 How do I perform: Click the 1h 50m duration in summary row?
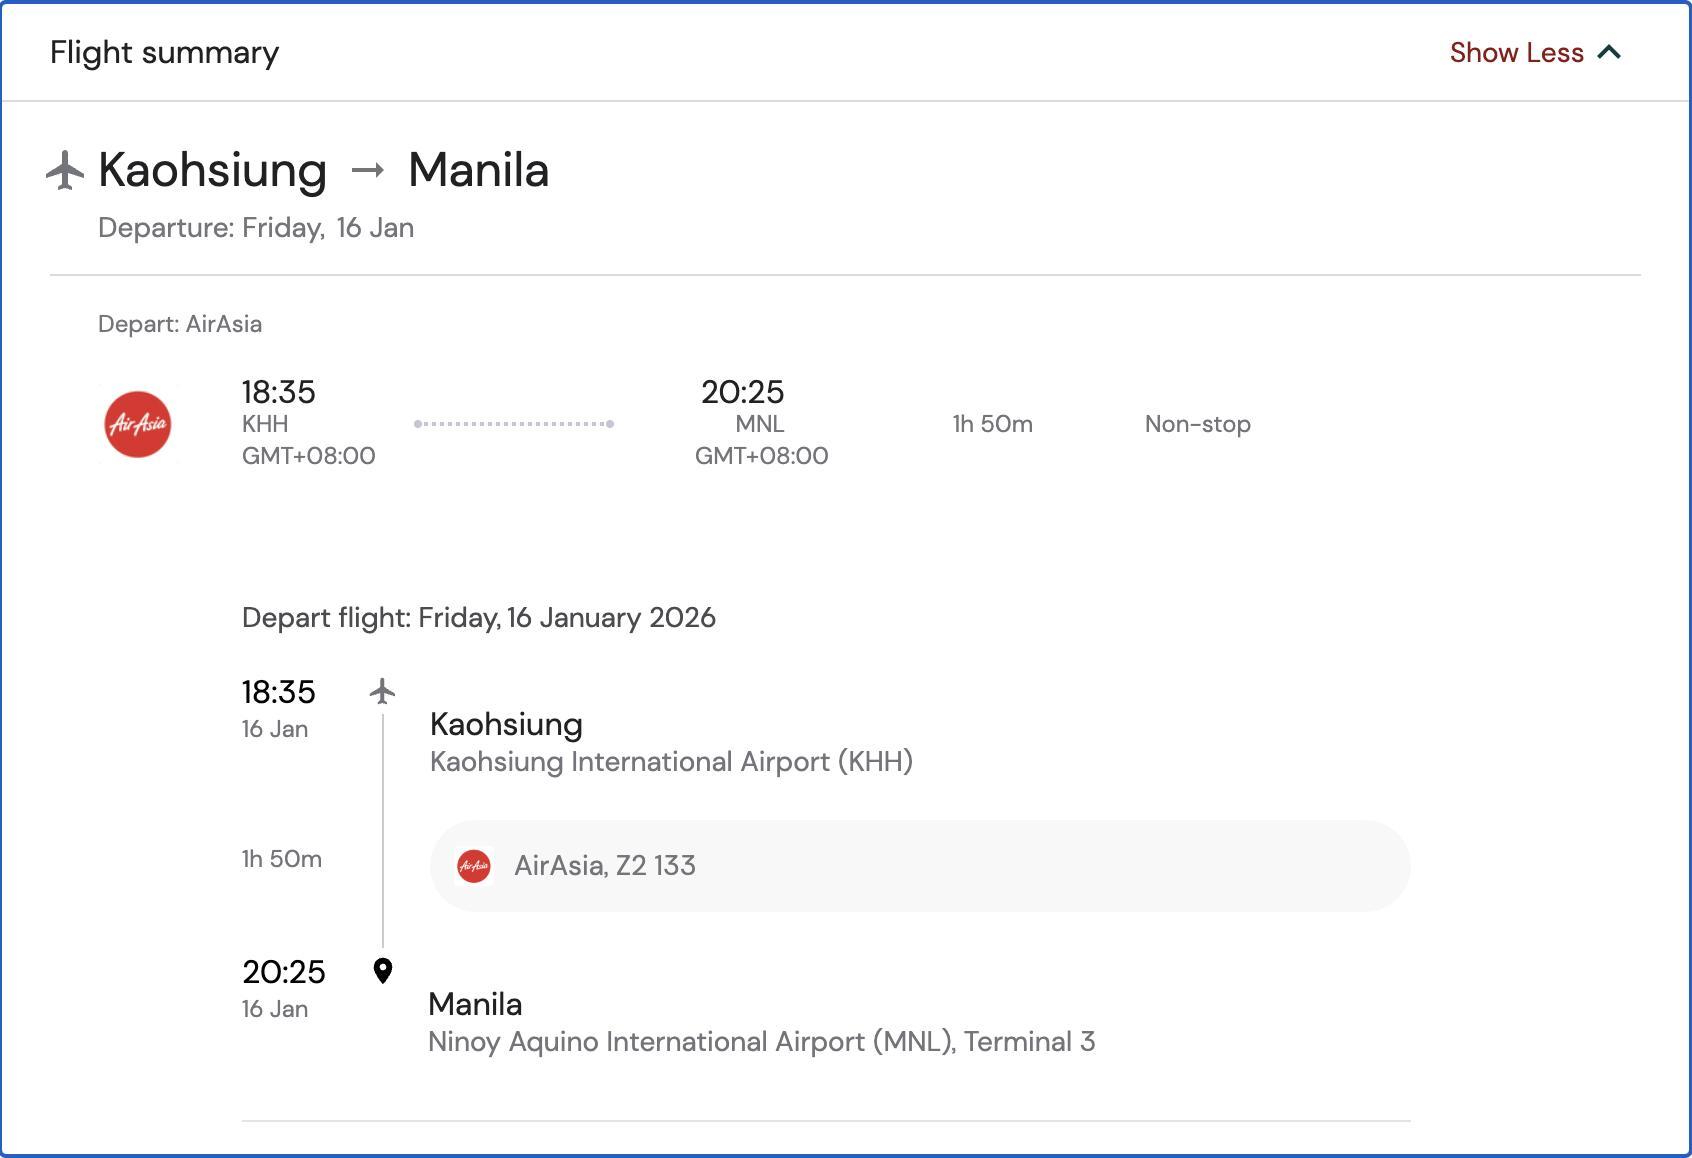pos(992,424)
